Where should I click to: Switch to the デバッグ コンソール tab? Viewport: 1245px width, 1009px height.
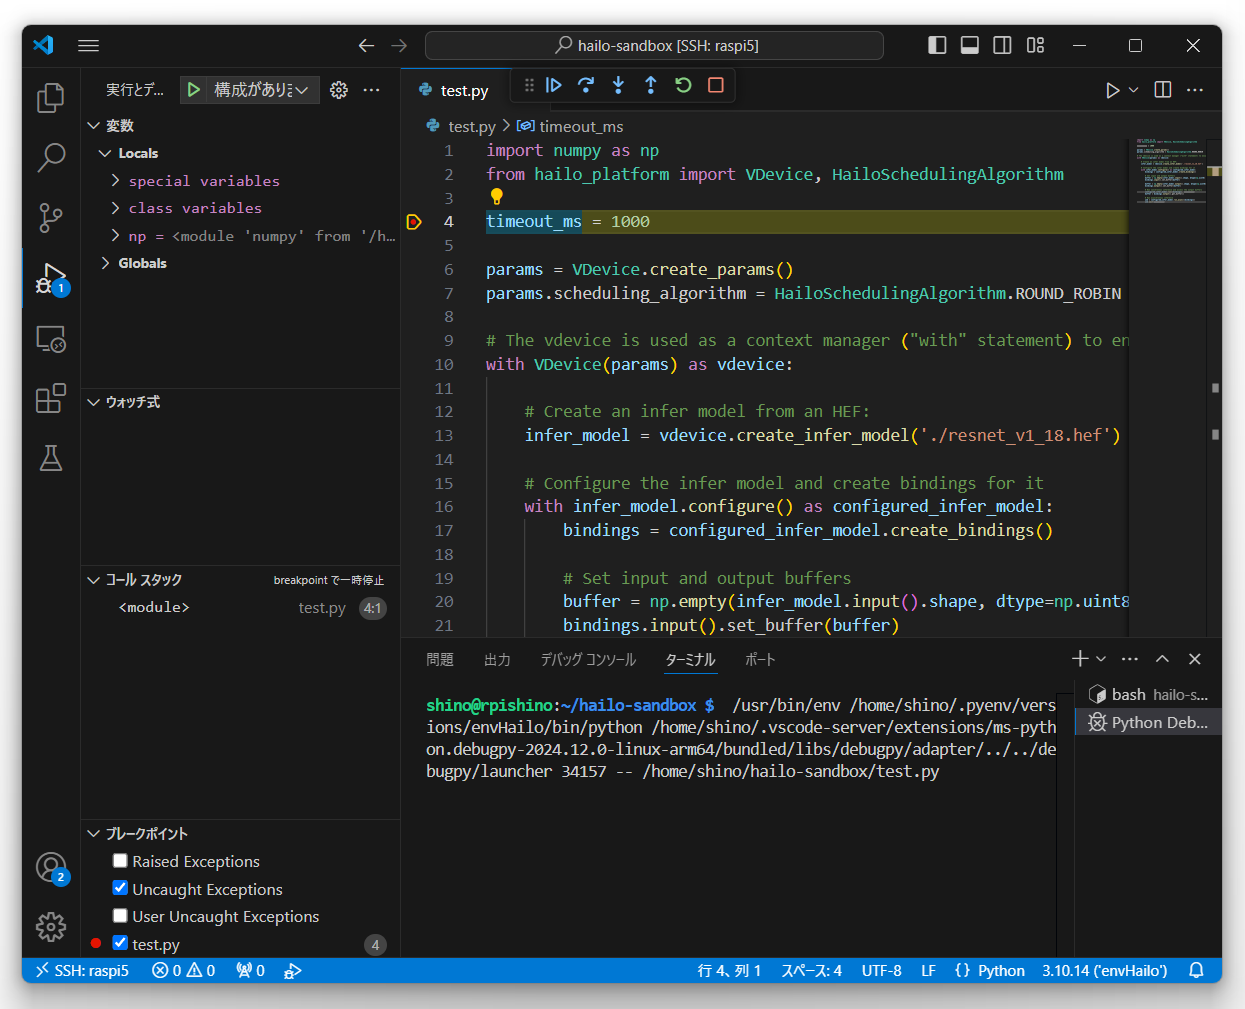[x=587, y=659]
